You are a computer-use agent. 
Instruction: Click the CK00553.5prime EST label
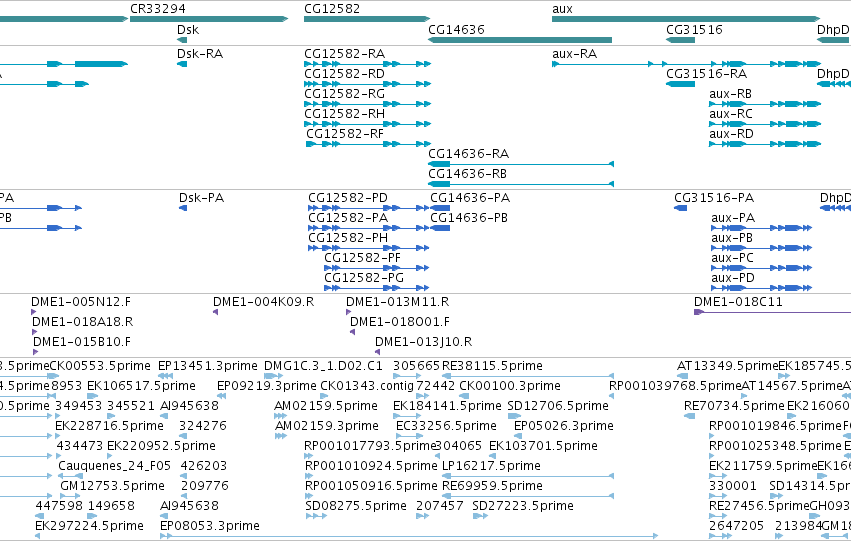100,366
